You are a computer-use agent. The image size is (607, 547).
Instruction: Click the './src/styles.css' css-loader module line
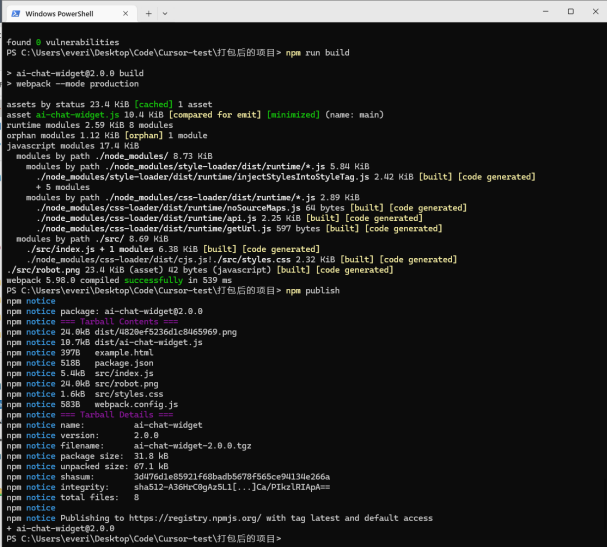[242, 259]
